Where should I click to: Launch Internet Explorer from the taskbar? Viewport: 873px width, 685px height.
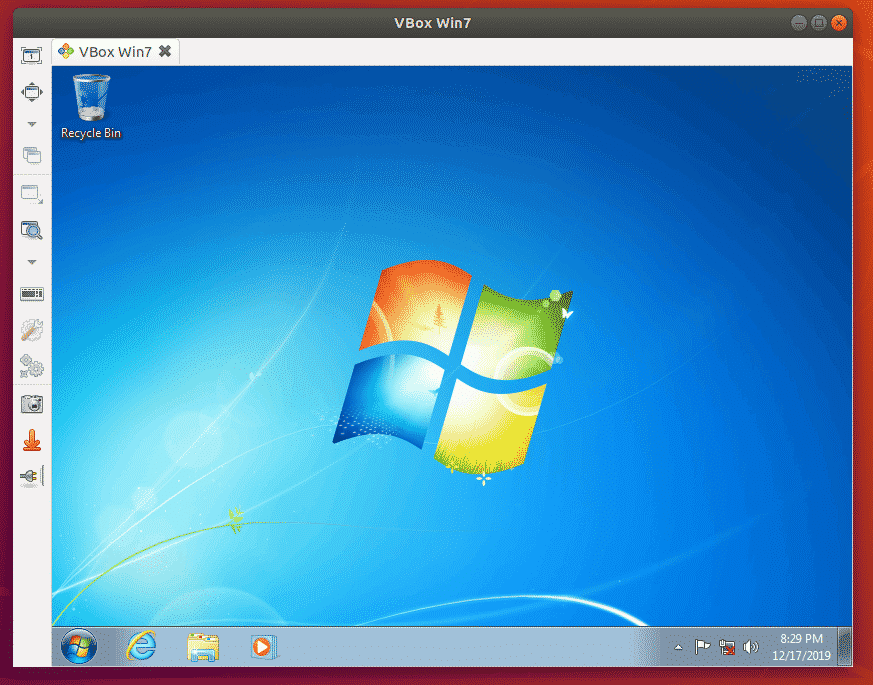[141, 647]
